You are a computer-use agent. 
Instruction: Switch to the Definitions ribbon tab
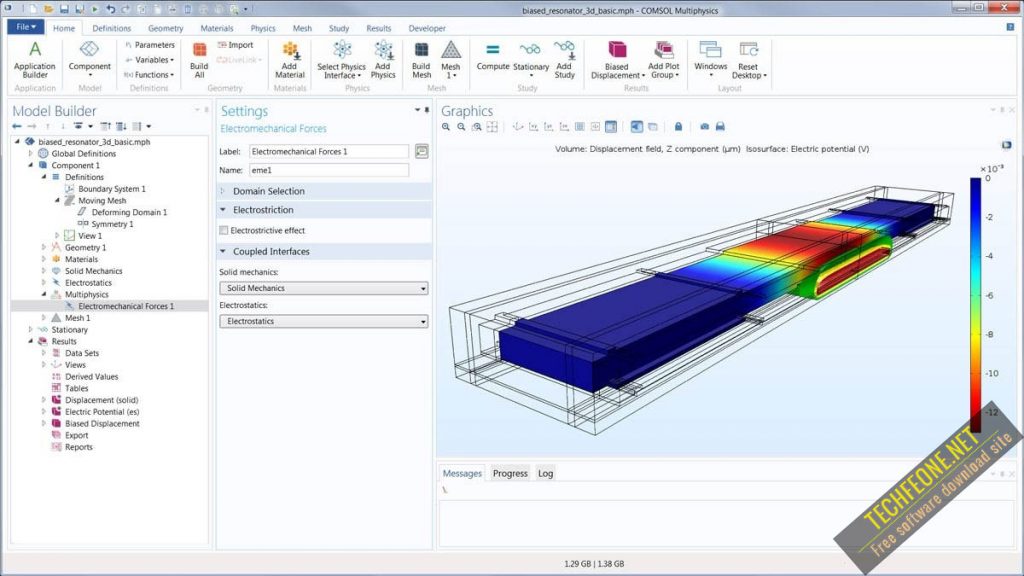click(112, 28)
